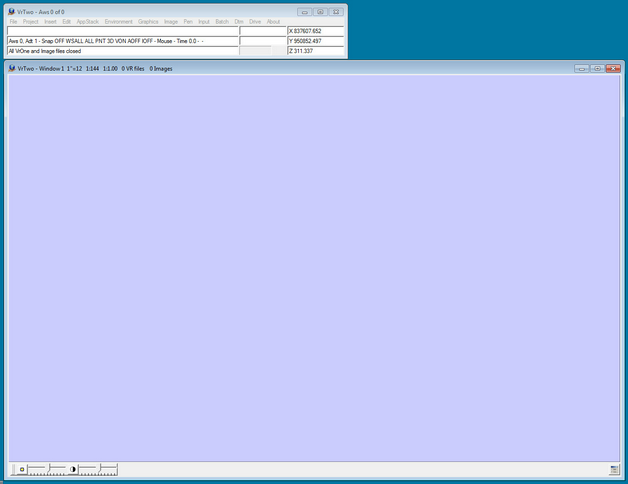Click the VrTwo Window 1 title icon
Viewport: 628px width, 484px height.
[x=12, y=69]
